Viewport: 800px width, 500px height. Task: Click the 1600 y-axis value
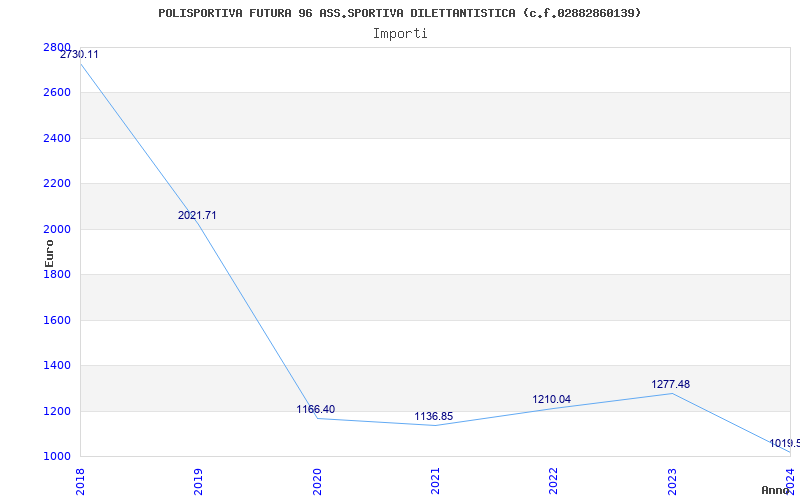click(x=57, y=320)
